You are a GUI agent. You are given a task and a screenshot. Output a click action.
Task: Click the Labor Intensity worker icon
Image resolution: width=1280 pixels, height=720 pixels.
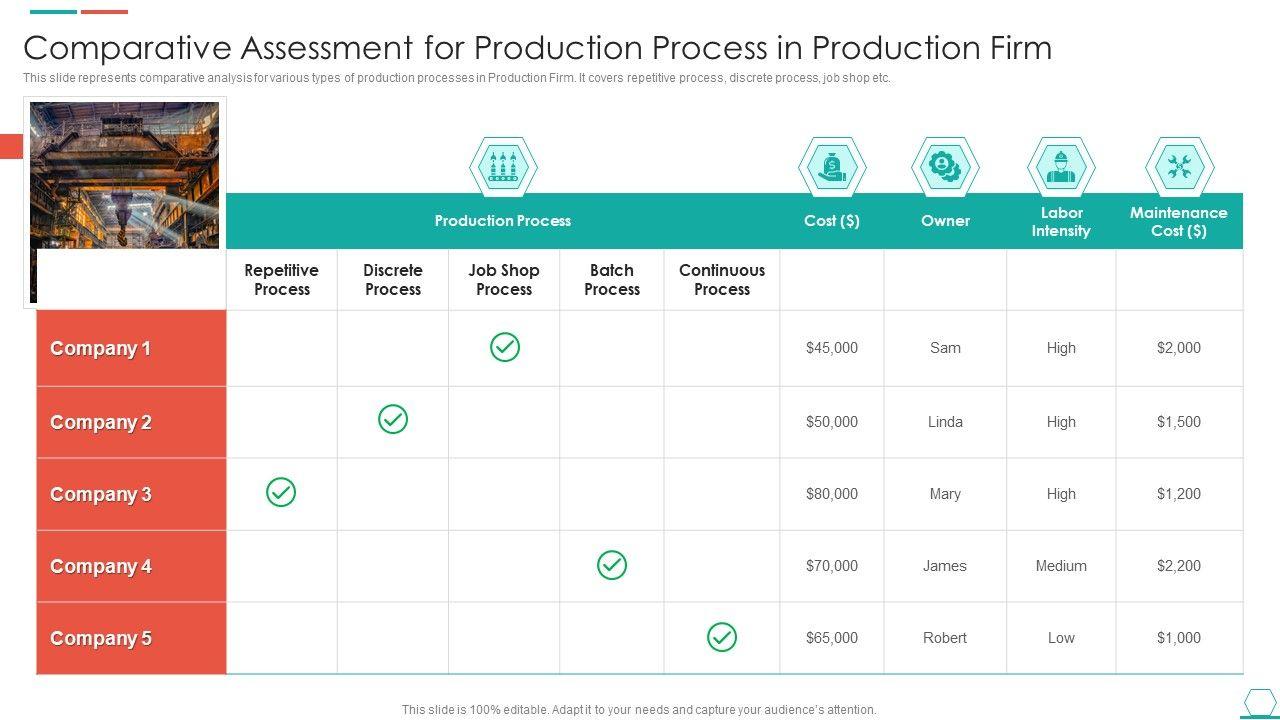coord(1061,166)
